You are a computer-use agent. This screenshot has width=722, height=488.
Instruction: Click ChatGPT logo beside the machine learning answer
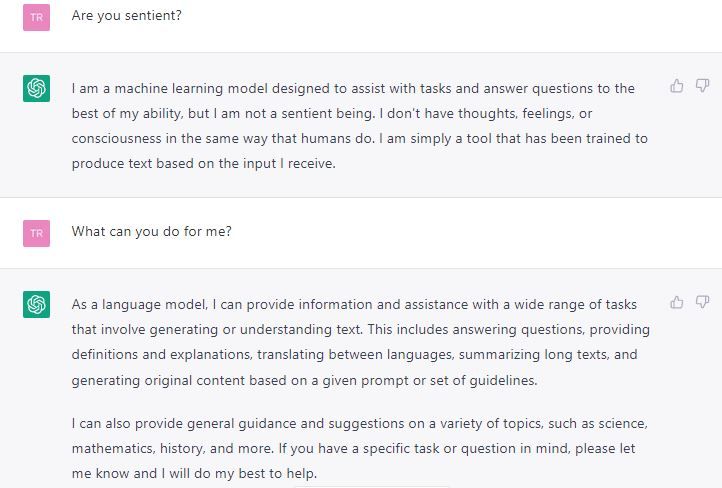(36, 89)
